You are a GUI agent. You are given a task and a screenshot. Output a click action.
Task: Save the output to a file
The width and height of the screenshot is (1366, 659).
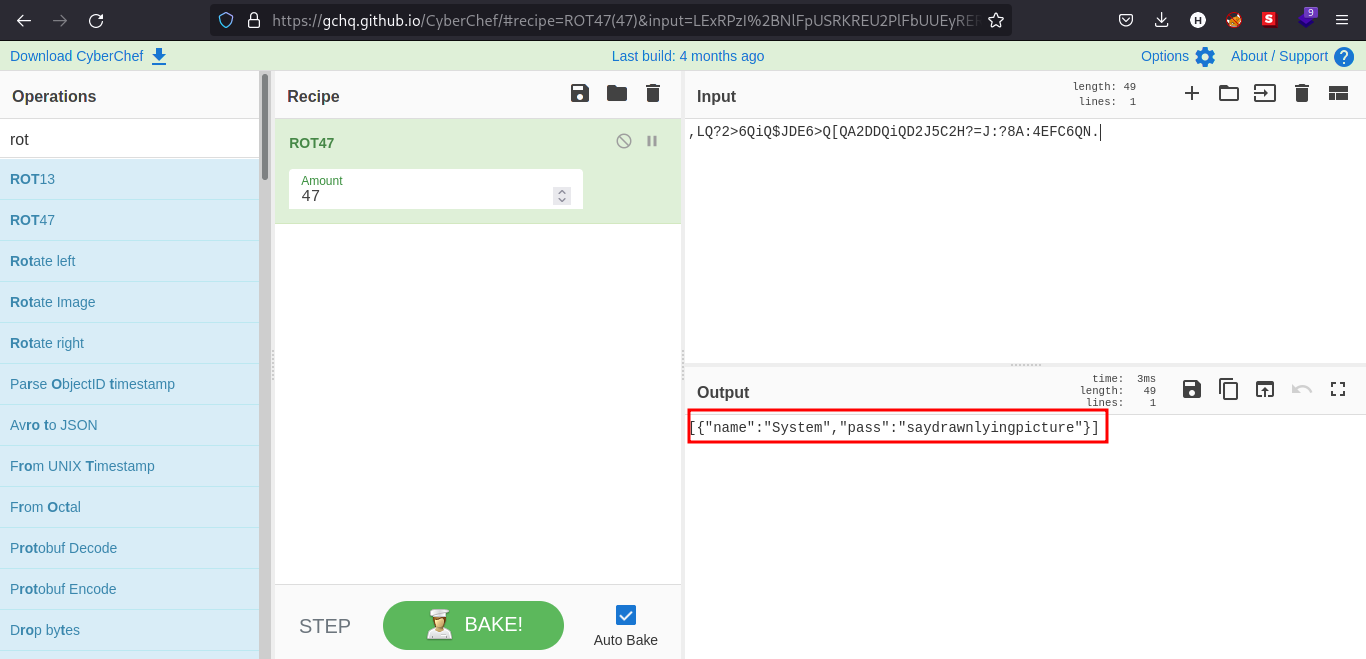[x=1191, y=390]
